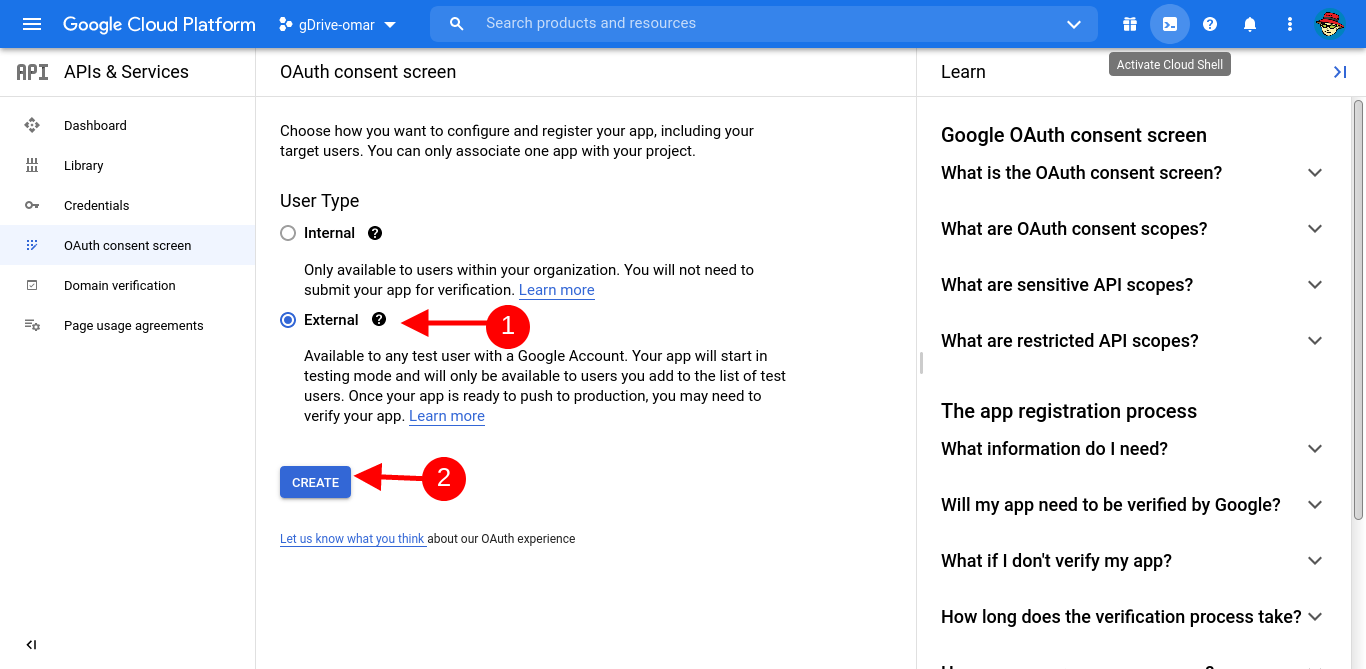Screen dimensions: 1366x669
Task: Open the account avatar in top right
Action: click(1331, 23)
